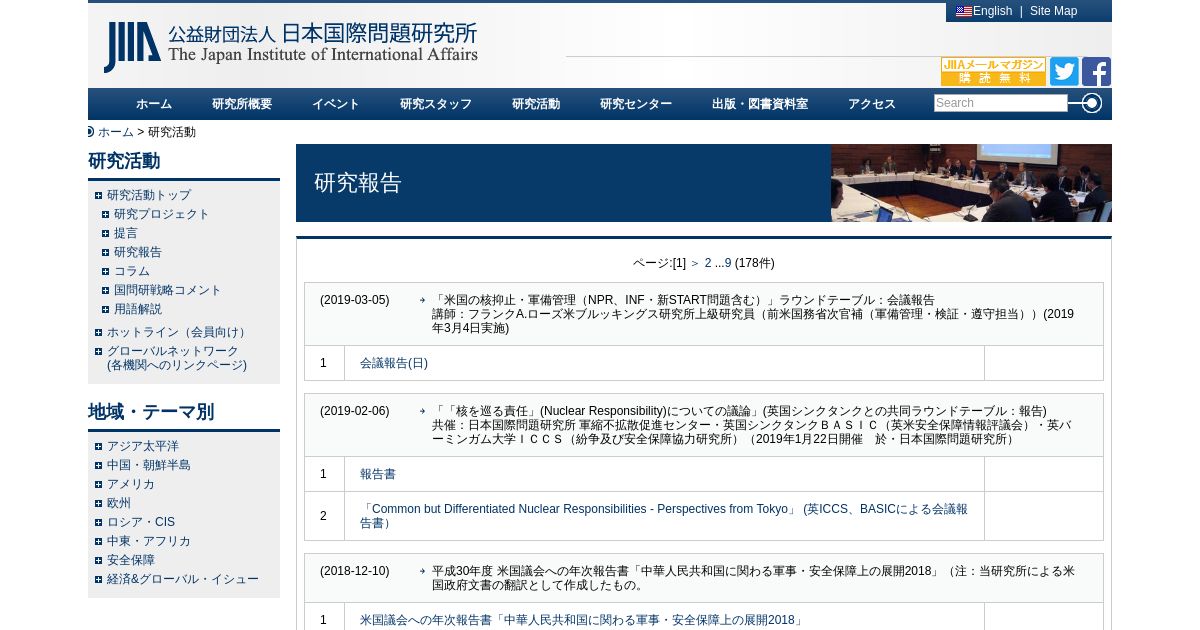
Task: Click the plus icon beside アジア太平洋
Action: click(x=98, y=446)
